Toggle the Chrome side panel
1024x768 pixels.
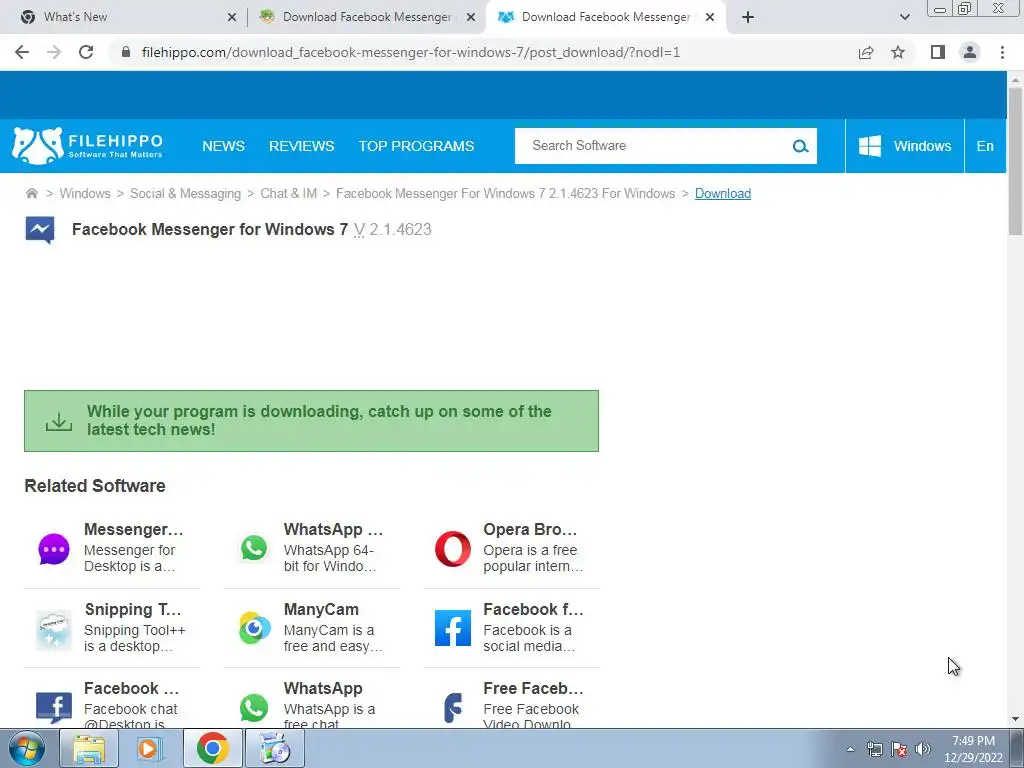938,52
